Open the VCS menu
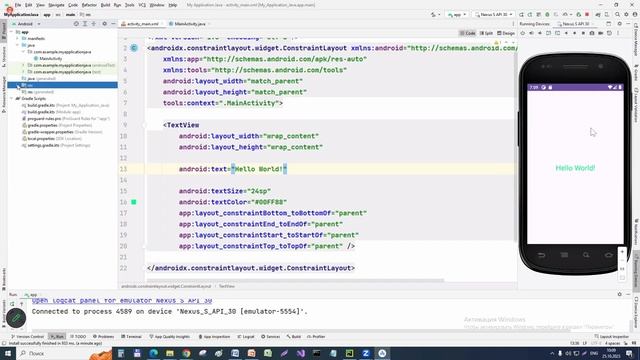 [x=142, y=5]
